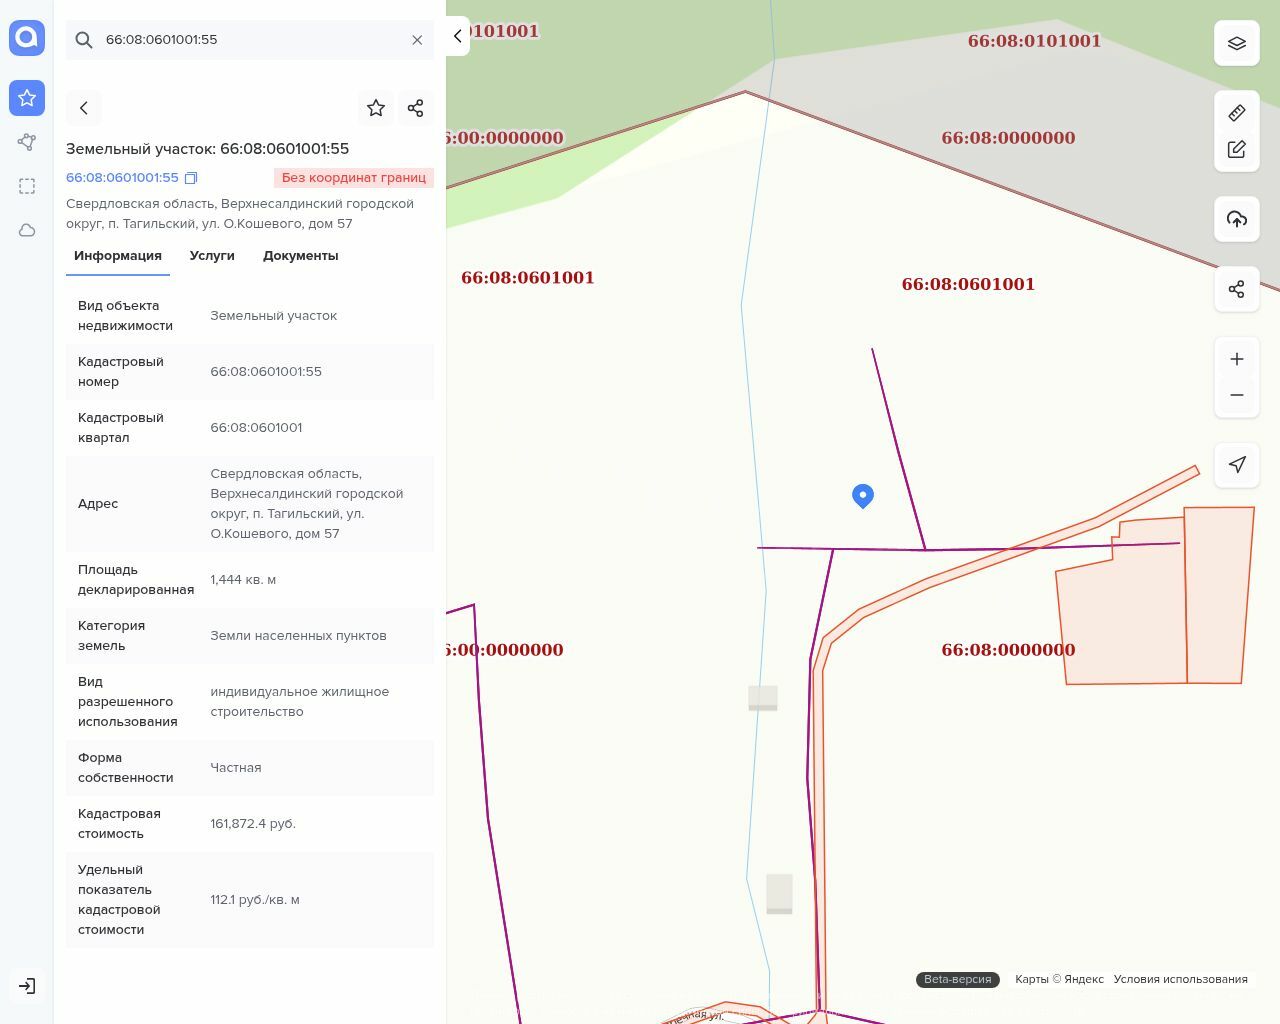The height and width of the screenshot is (1024, 1280).
Task: Click the value '1,444 кв. м'
Action: coord(243,580)
